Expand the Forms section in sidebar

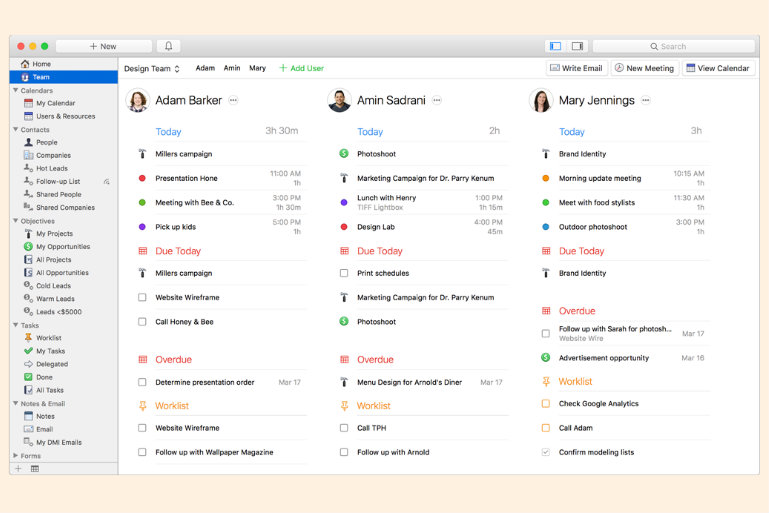(x=15, y=456)
